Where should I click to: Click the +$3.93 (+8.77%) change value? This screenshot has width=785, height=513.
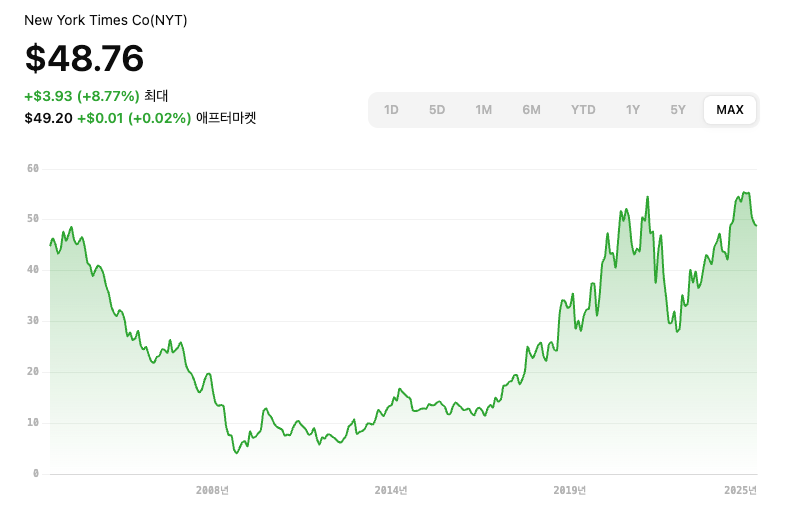pyautogui.click(x=82, y=96)
